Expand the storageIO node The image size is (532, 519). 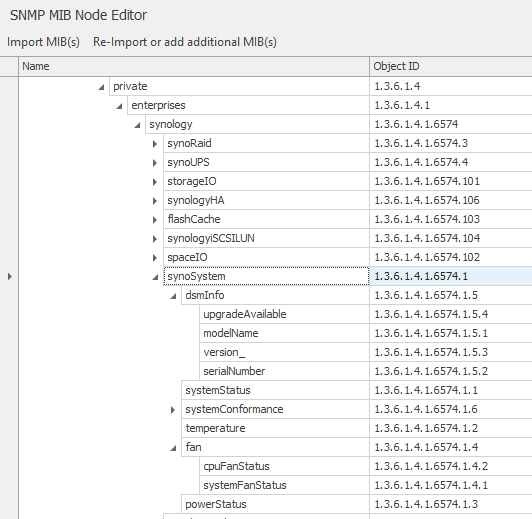click(155, 182)
